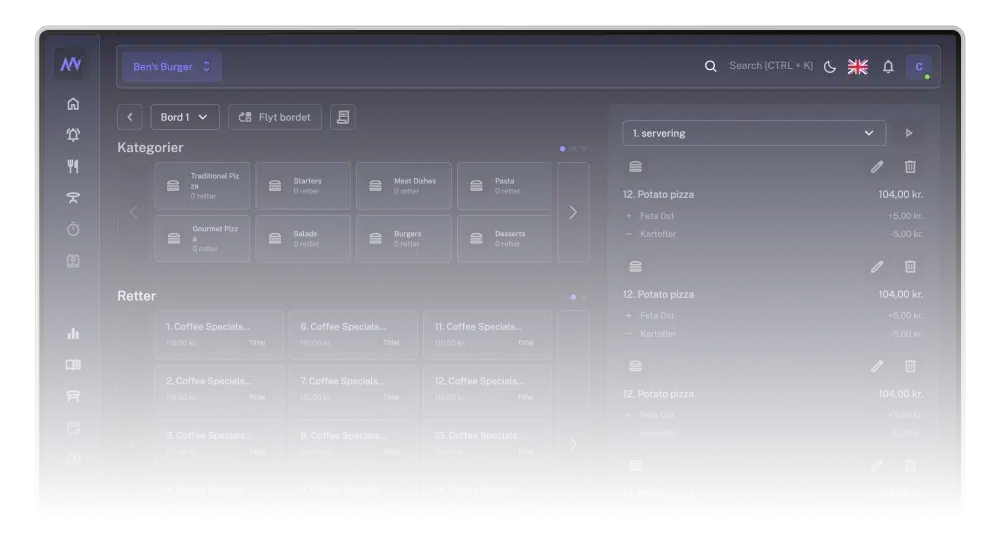Delete the third Potato pizza order item
This screenshot has width=1000, height=533.
(x=910, y=366)
